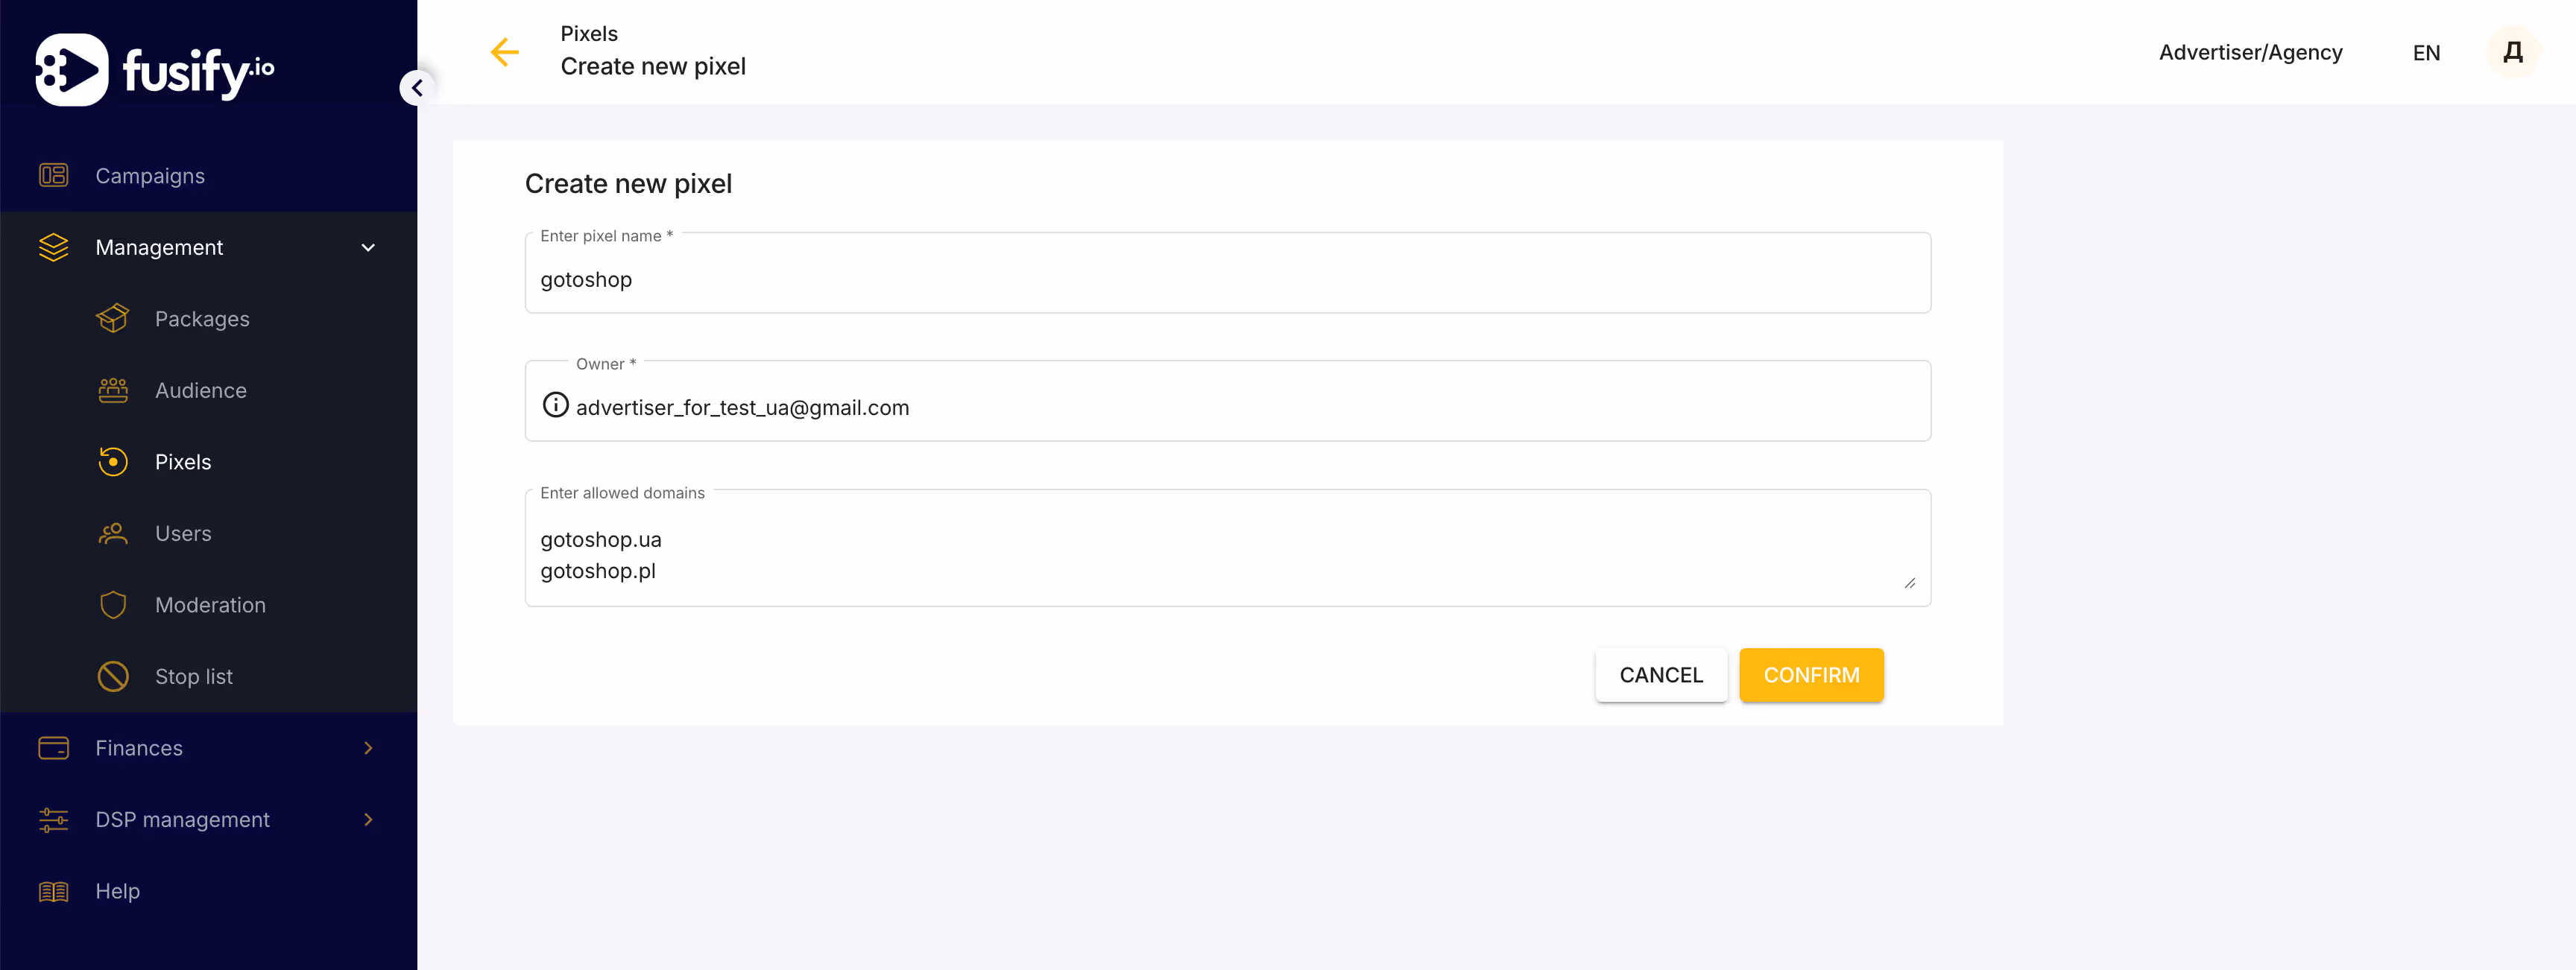Click the textarea resize handle
Viewport: 2576px width, 970px height.
[x=1909, y=583]
